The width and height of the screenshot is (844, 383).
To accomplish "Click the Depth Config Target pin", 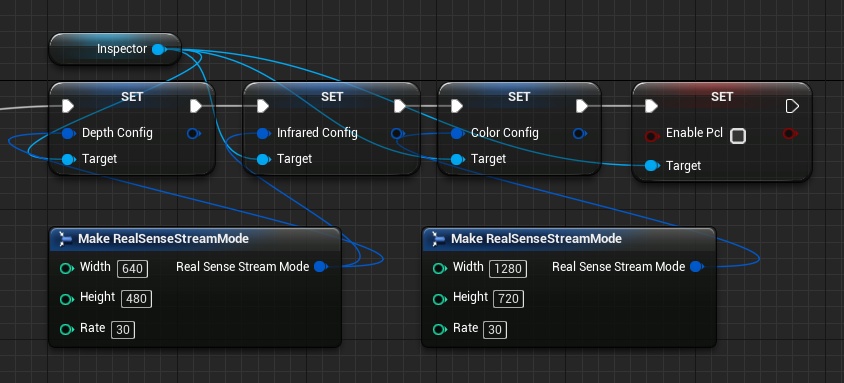I will pyautogui.click(x=68, y=159).
